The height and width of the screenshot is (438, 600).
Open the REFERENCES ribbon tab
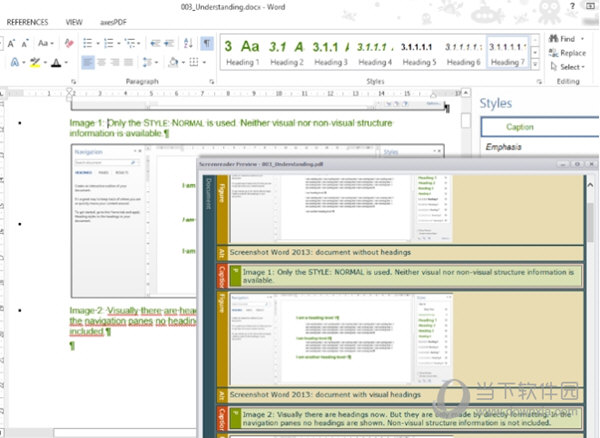[x=28, y=22]
